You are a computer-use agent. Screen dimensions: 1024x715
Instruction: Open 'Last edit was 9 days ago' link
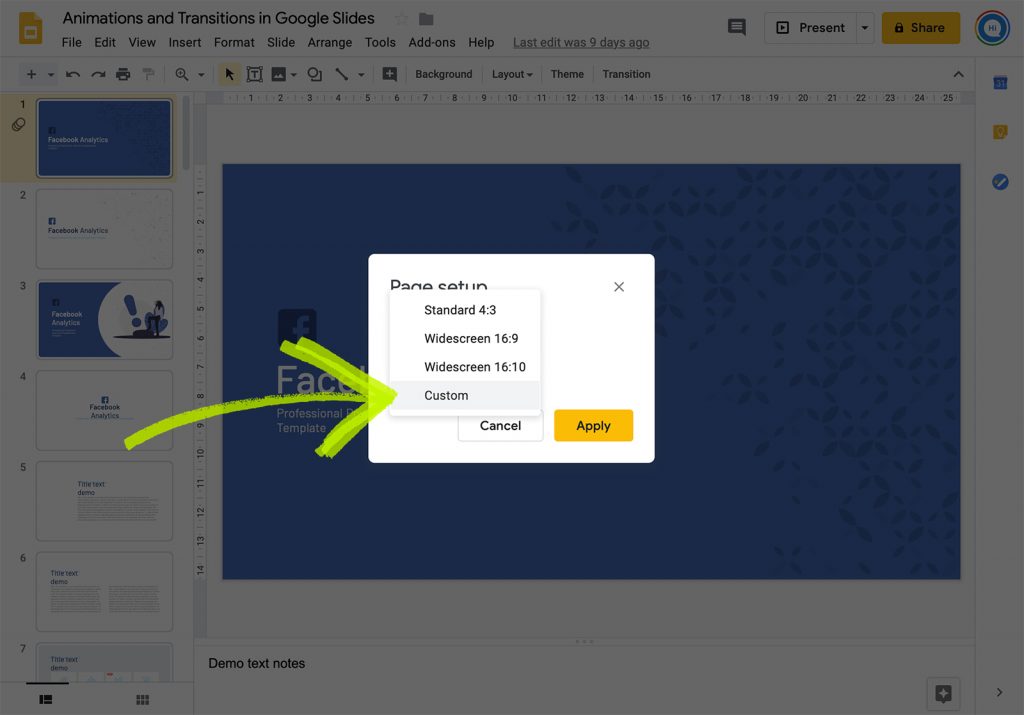point(581,42)
